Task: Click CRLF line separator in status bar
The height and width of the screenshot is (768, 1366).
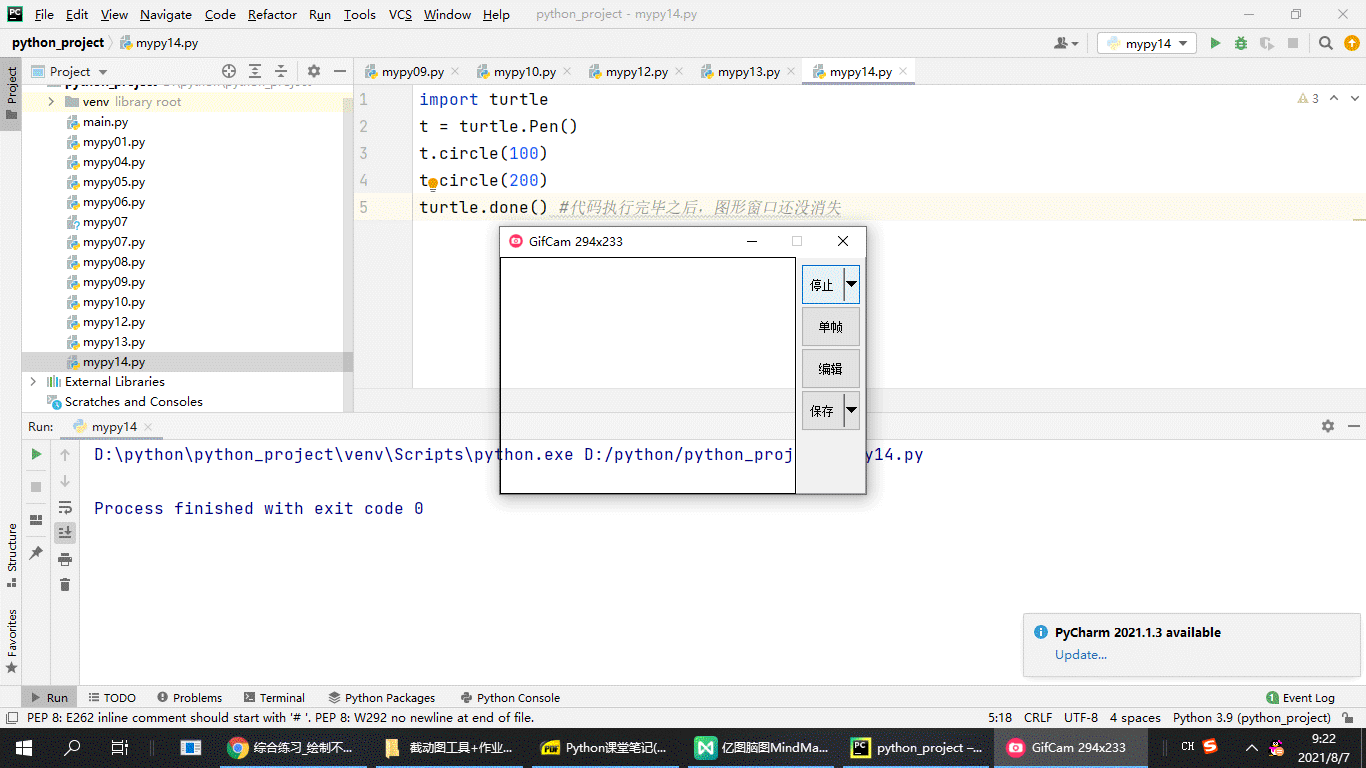Action: point(1038,717)
